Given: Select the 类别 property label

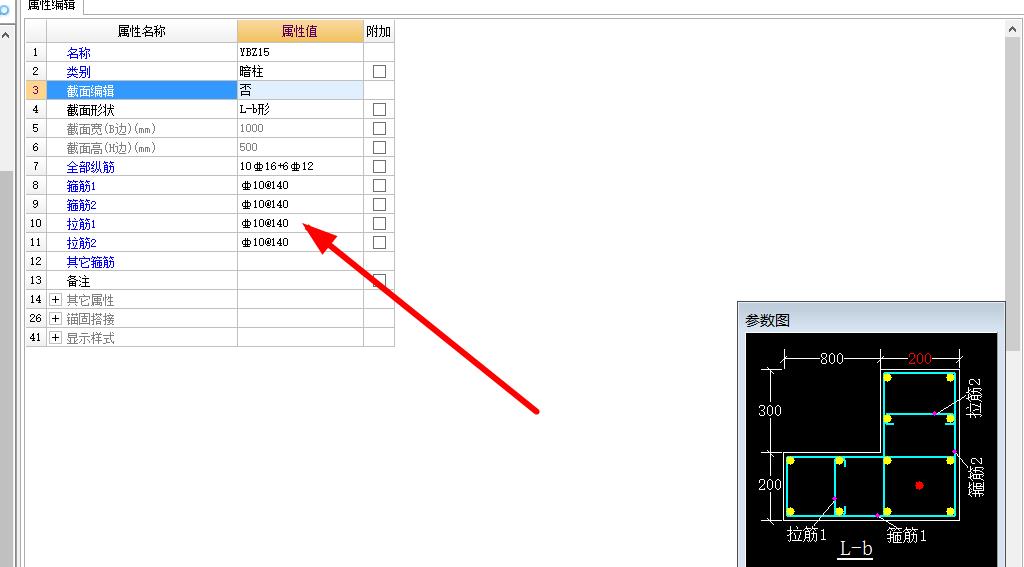Looking at the screenshot, I should click(78, 72).
